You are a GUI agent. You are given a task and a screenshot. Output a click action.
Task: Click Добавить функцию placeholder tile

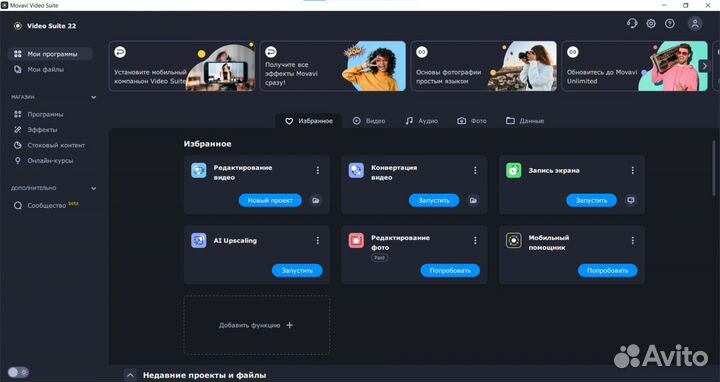pos(257,325)
